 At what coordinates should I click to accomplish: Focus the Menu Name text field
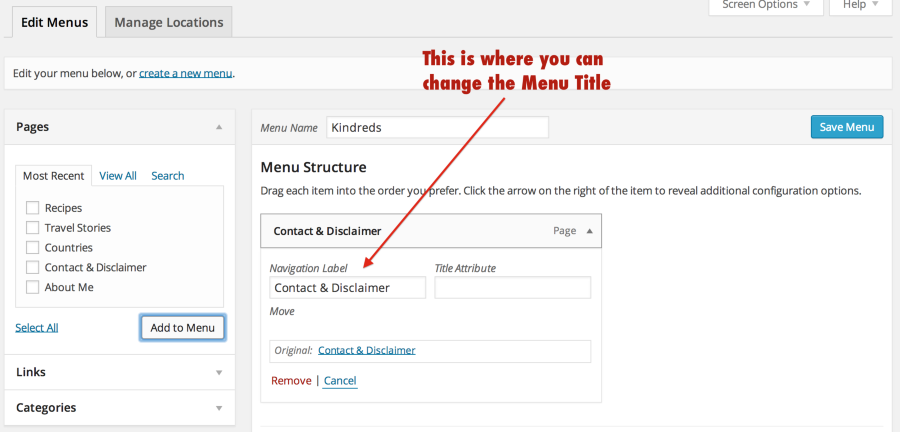(x=435, y=128)
